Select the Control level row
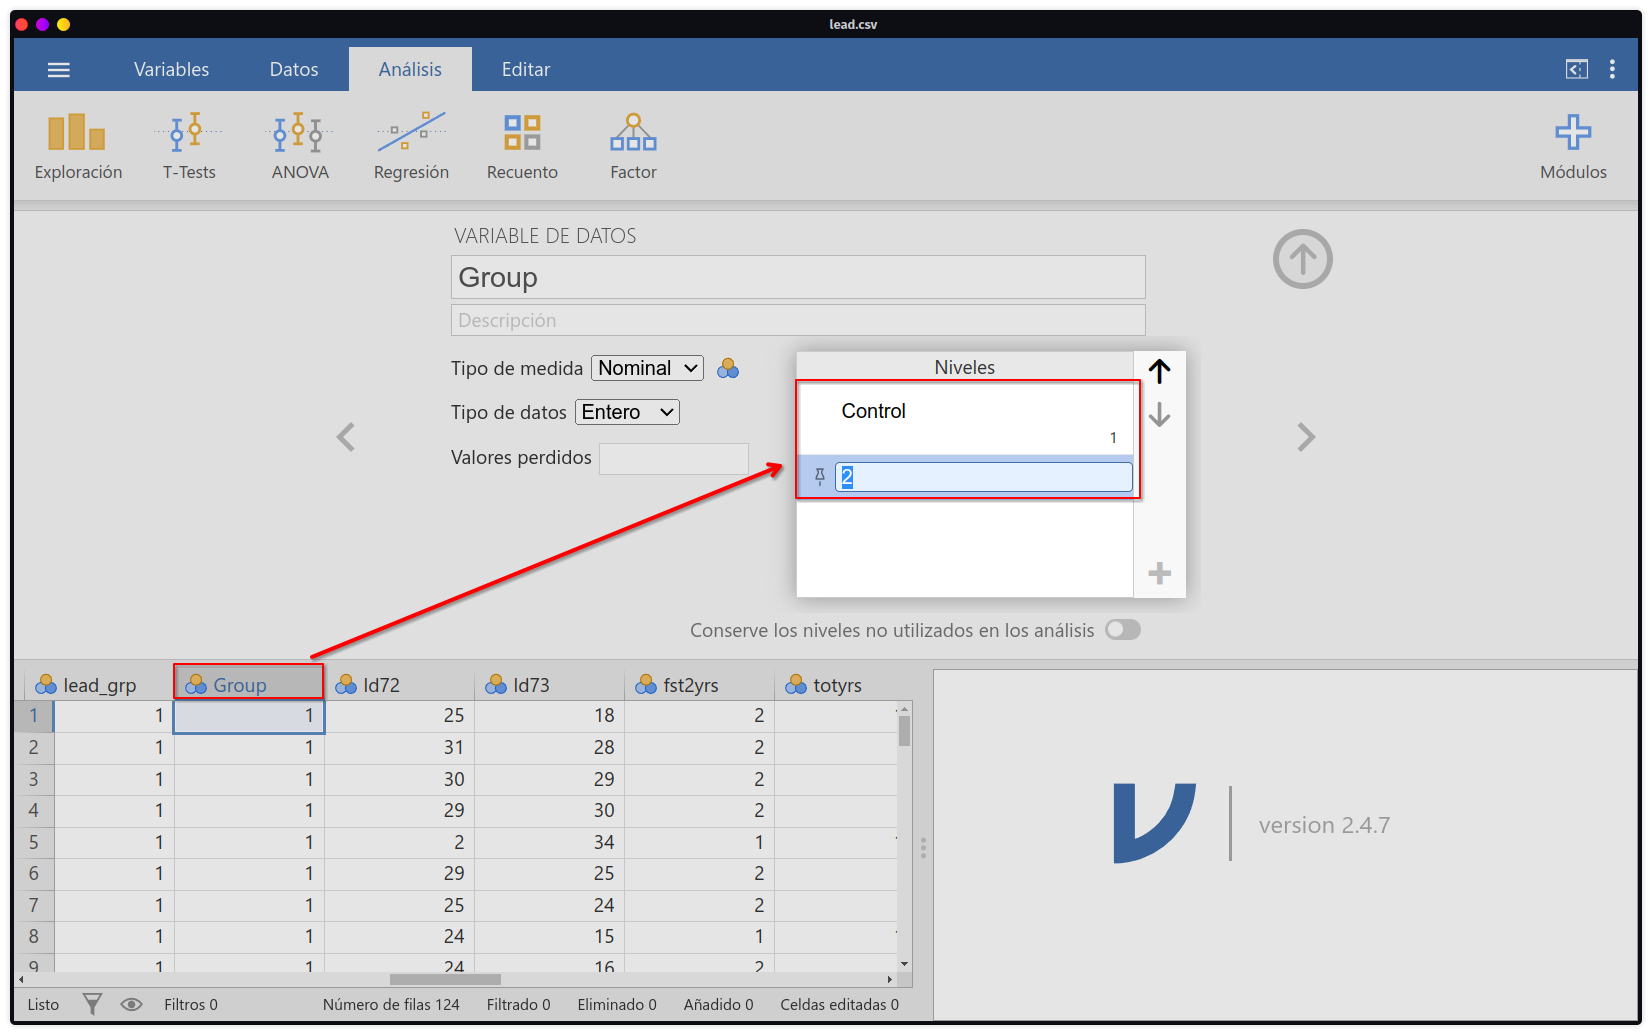This screenshot has width=1652, height=1035. click(965, 419)
